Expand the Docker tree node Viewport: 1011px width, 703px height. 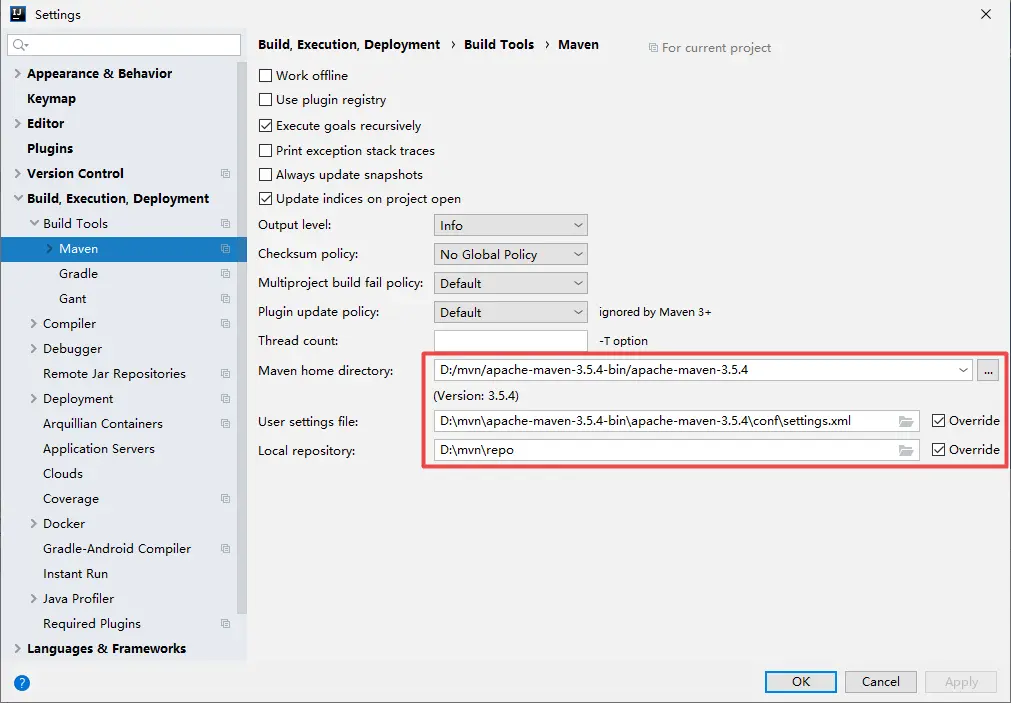34,524
